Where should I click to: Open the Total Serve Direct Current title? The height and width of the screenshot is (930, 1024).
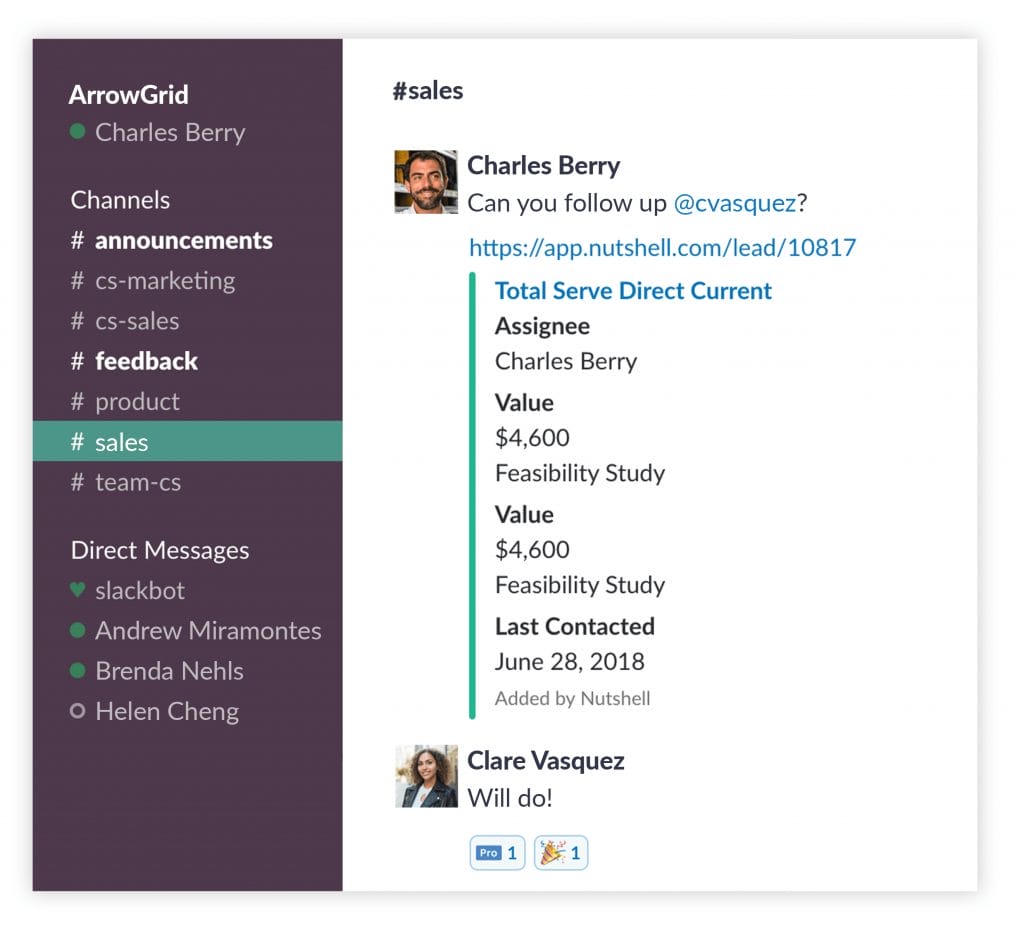633,291
